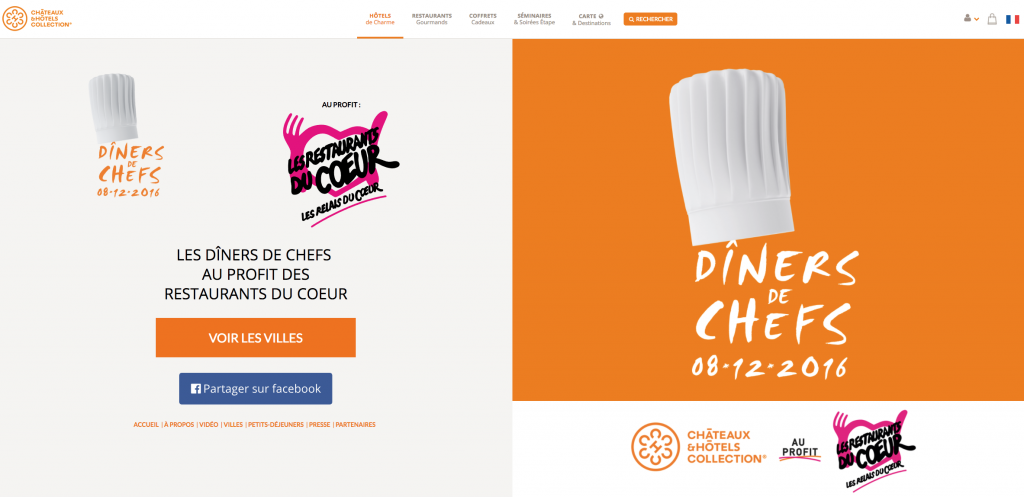
Task: Click the Voir les villes button
Action: click(255, 338)
